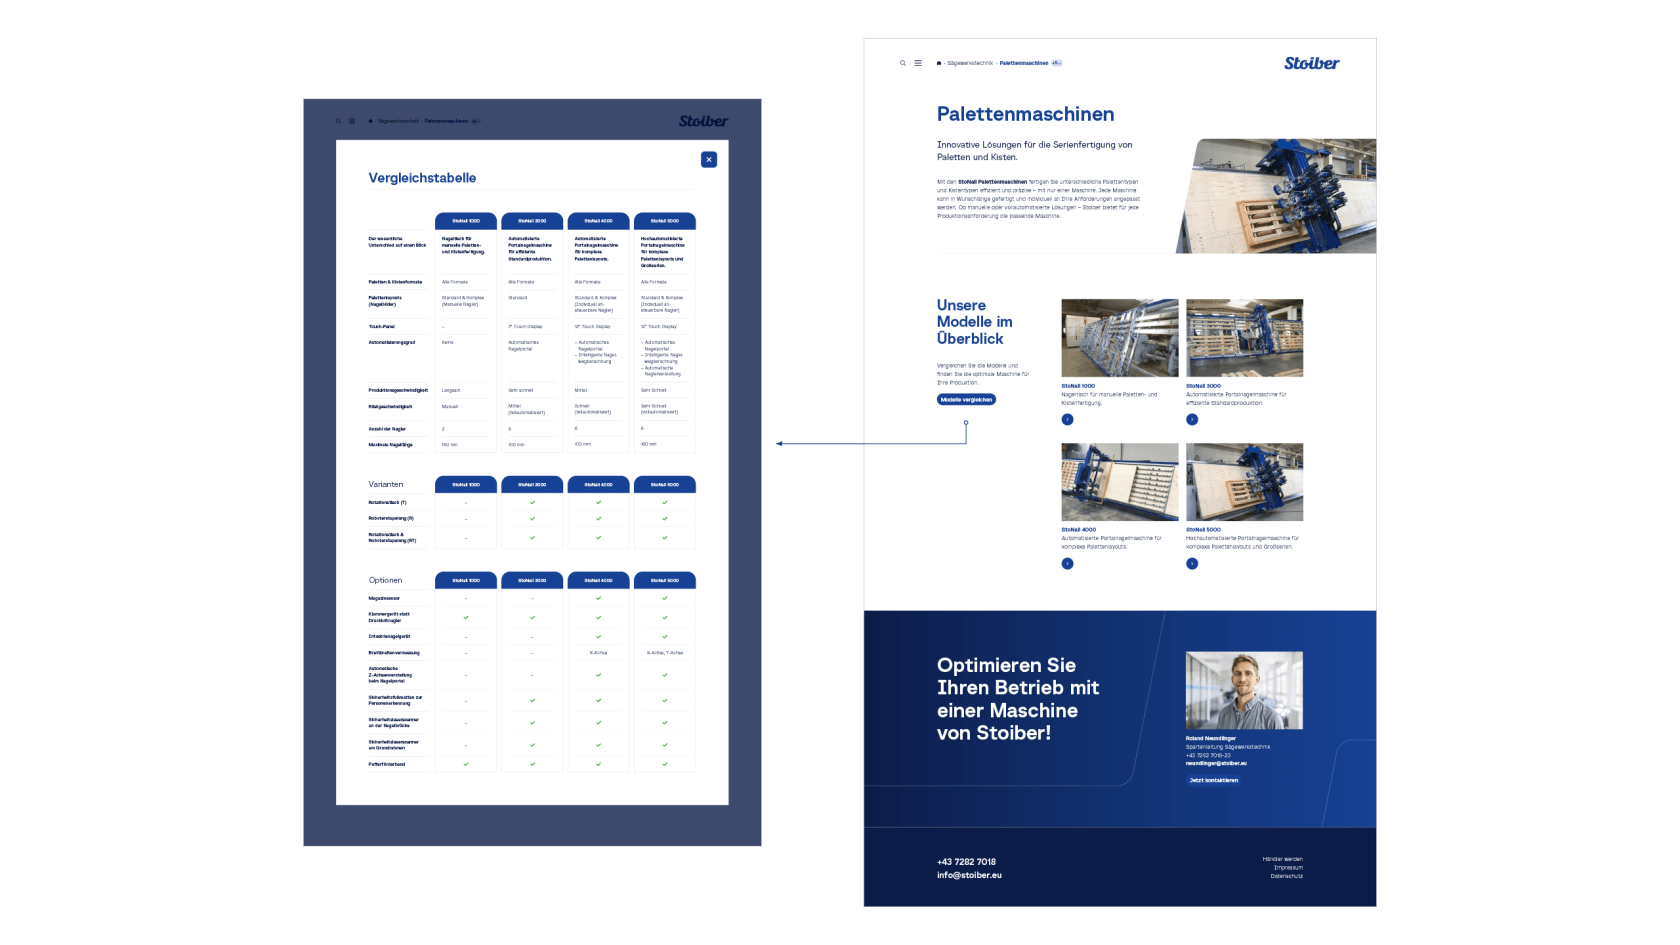Click the home icon in the Palettenmaschinen breadcrumb
Viewport: 1680px width, 945px height.
[x=939, y=63]
